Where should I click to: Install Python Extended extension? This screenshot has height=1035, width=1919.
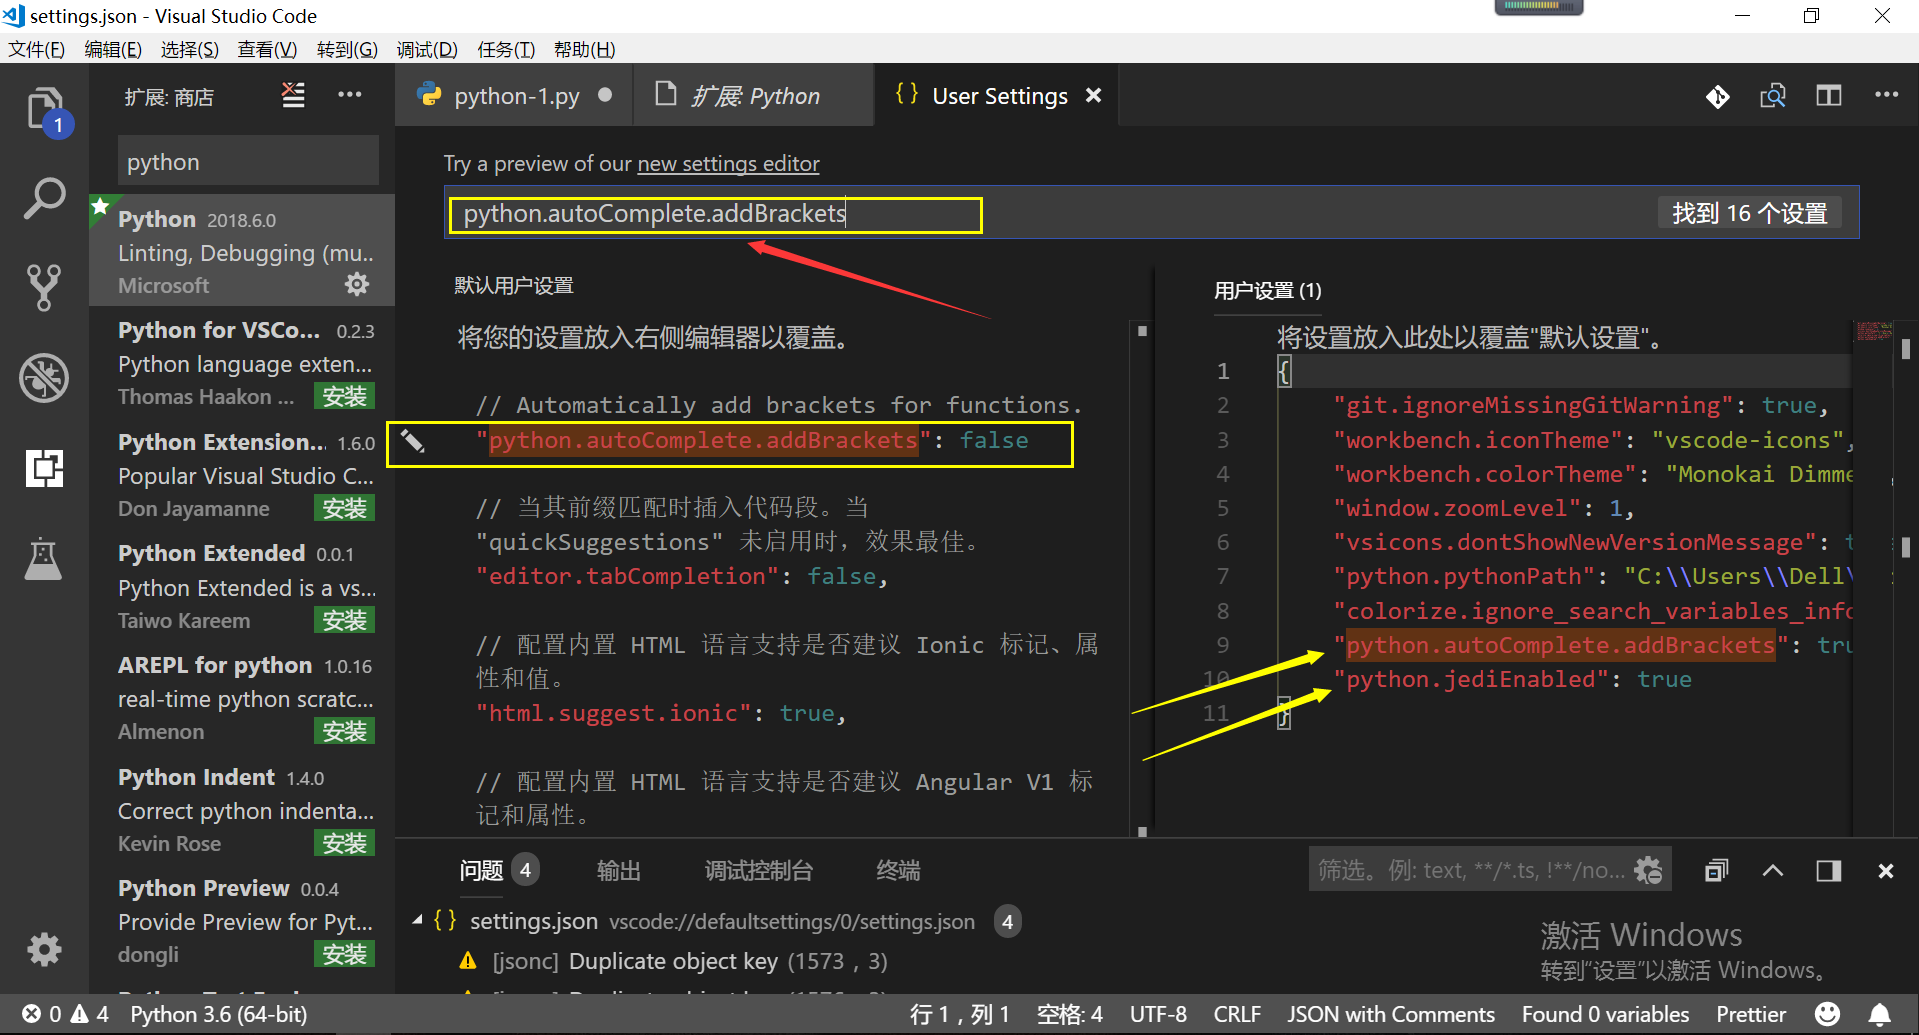344,621
